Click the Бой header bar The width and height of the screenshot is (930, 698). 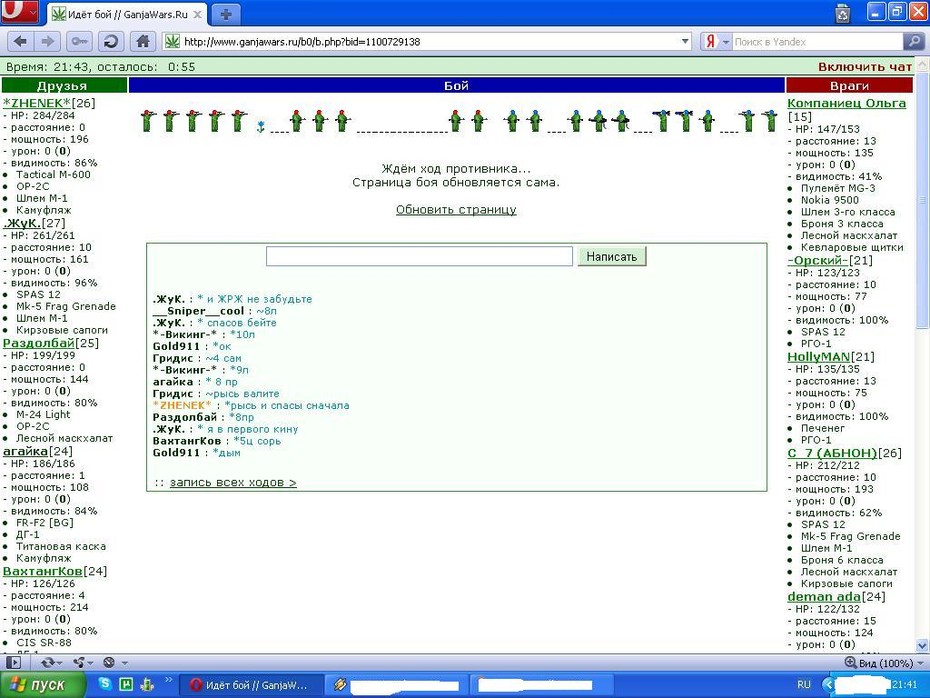(x=456, y=85)
